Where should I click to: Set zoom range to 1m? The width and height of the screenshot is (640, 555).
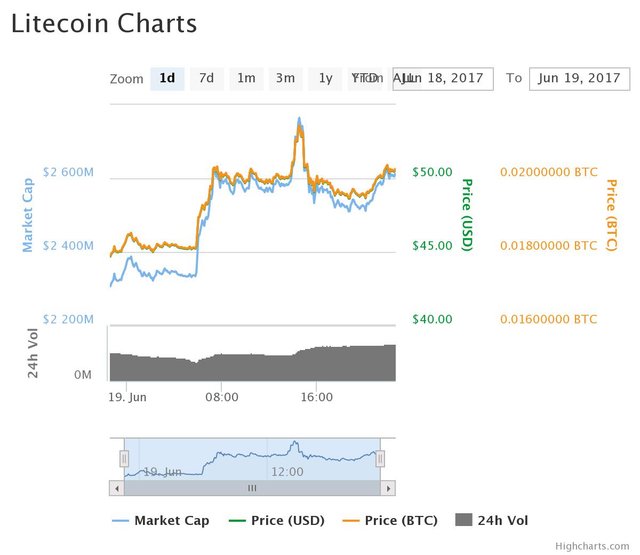point(246,78)
